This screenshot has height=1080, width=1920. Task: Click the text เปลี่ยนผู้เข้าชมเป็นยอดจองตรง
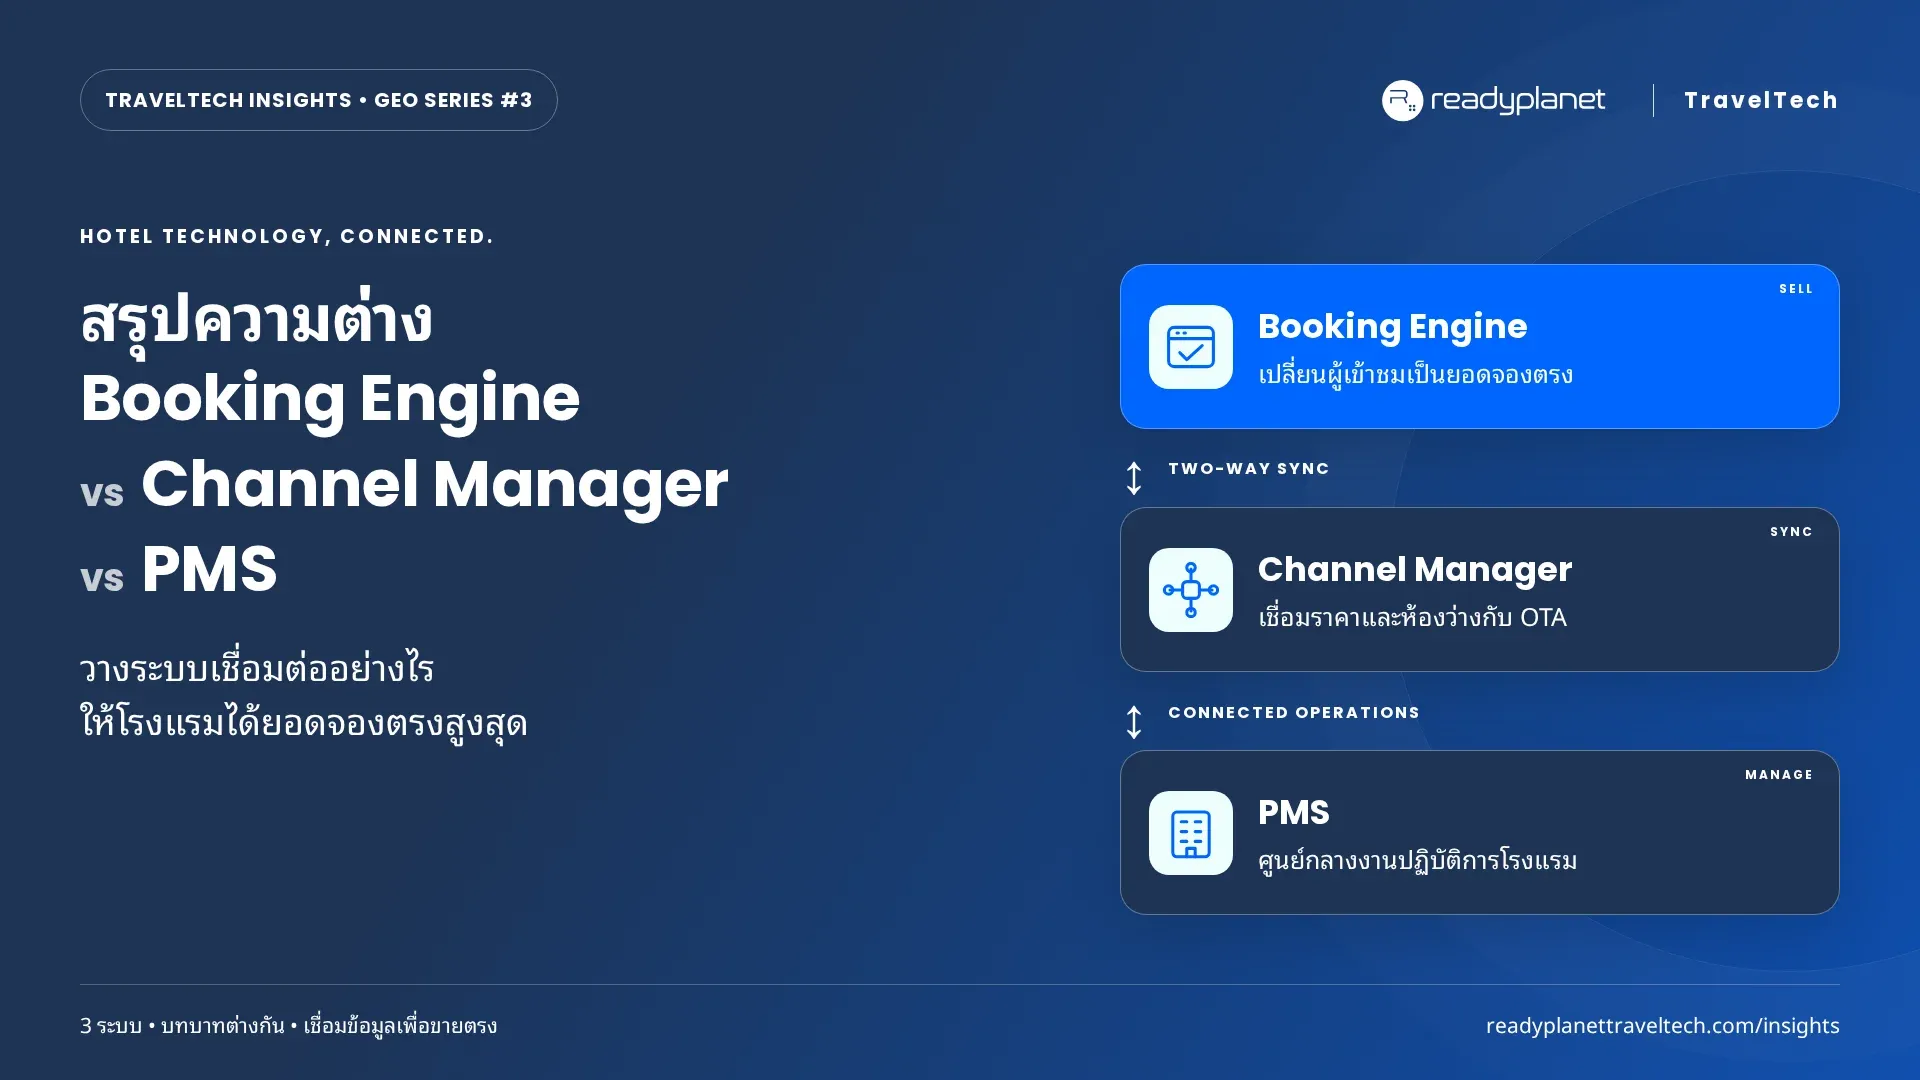(1415, 375)
